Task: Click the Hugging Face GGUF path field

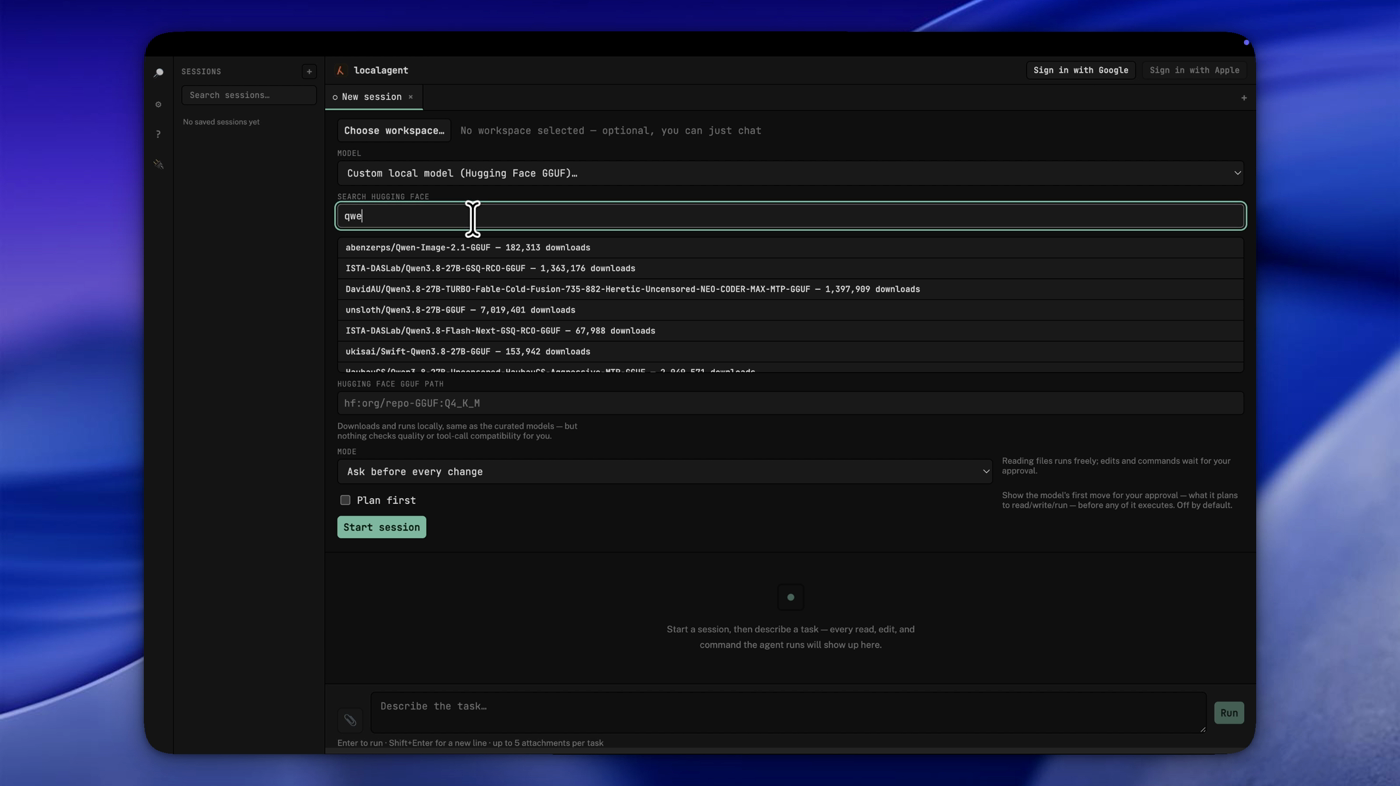Action: tap(790, 403)
